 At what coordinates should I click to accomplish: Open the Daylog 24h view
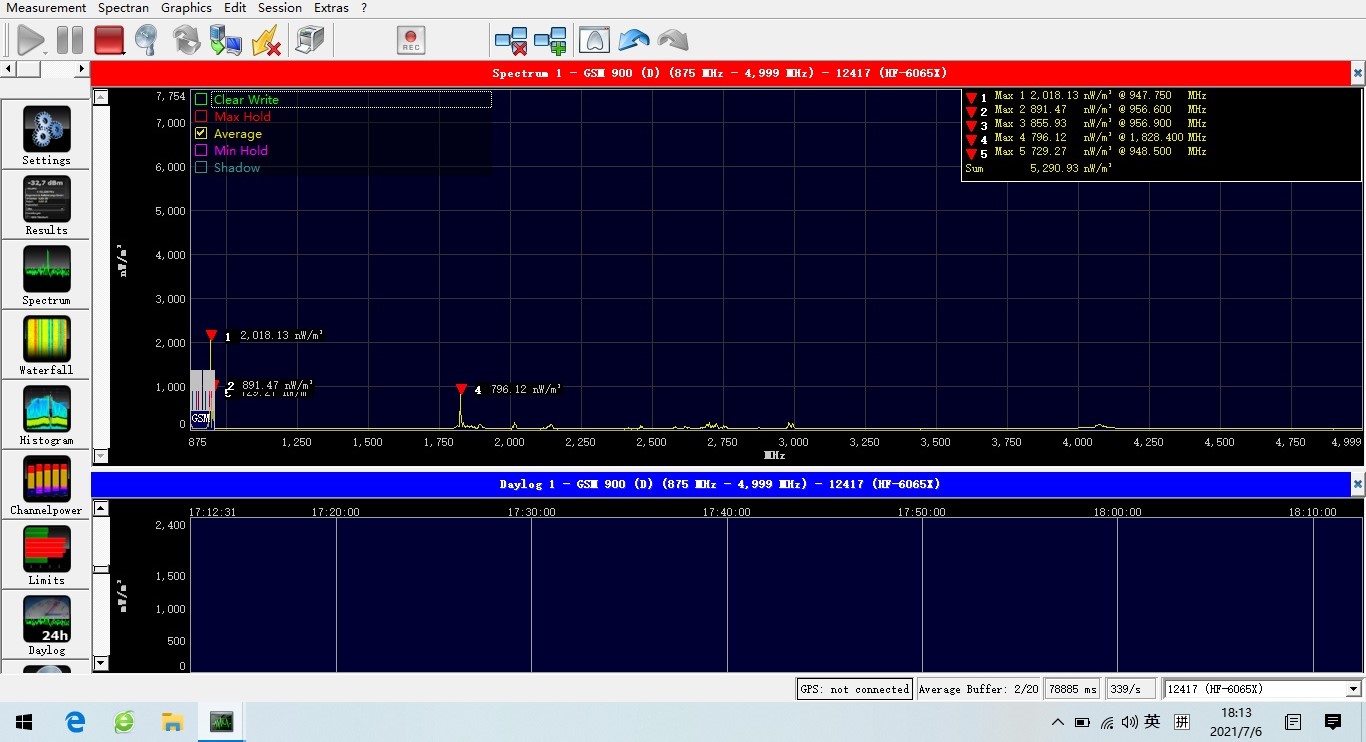click(x=46, y=620)
